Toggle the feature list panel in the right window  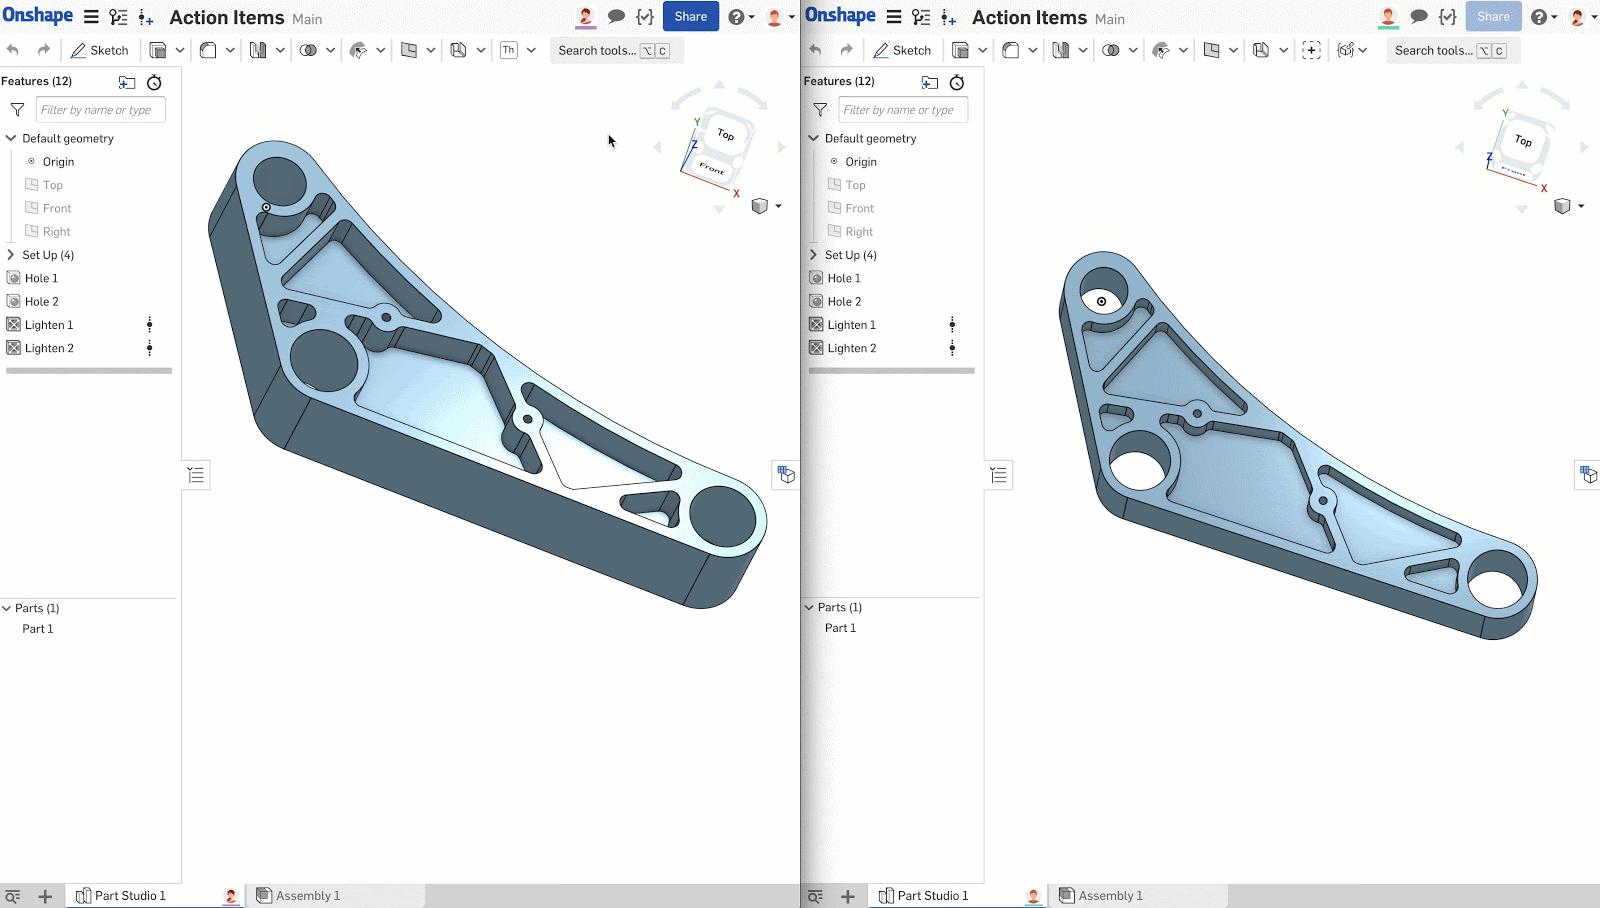pyautogui.click(x=998, y=475)
